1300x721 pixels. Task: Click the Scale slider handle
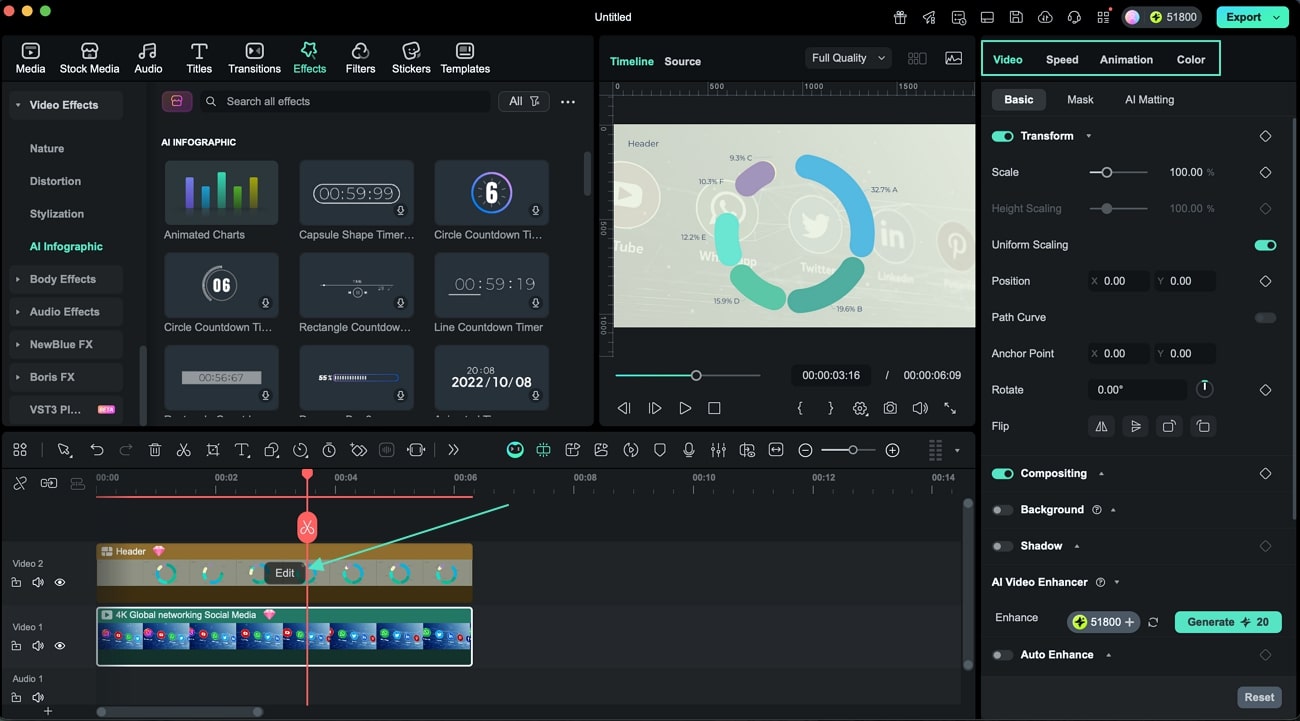tap(1106, 172)
